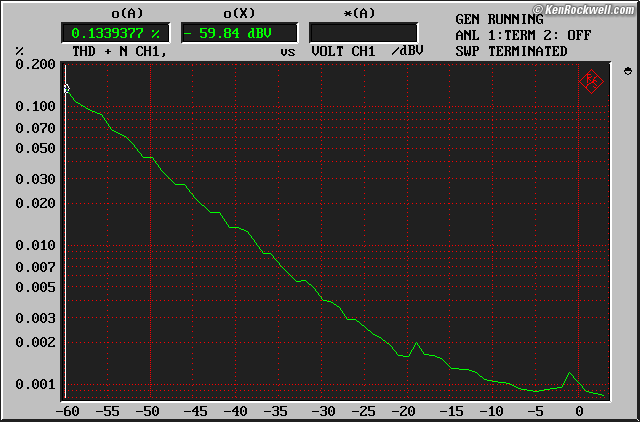Click the VOLT CH1 /dBV label
Screen dimensions: 640x422
click(x=367, y=51)
